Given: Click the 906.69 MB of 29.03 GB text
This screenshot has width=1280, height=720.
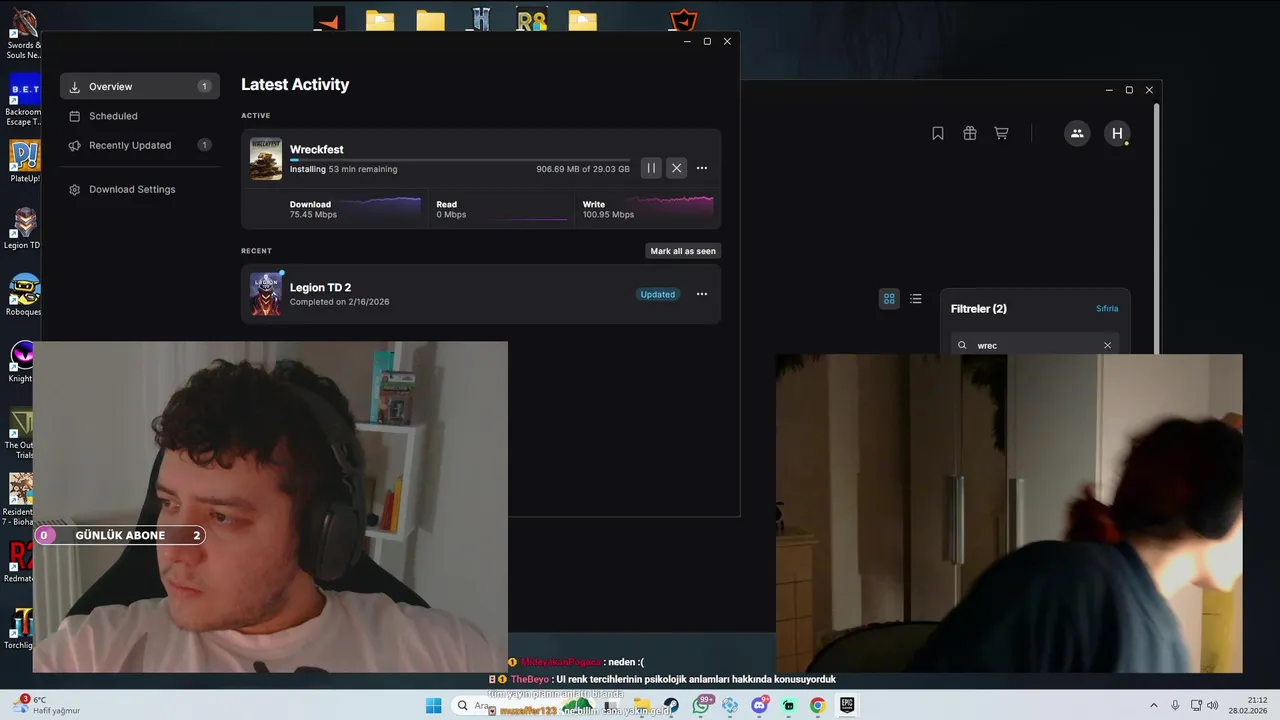Looking at the screenshot, I should click(583, 169).
